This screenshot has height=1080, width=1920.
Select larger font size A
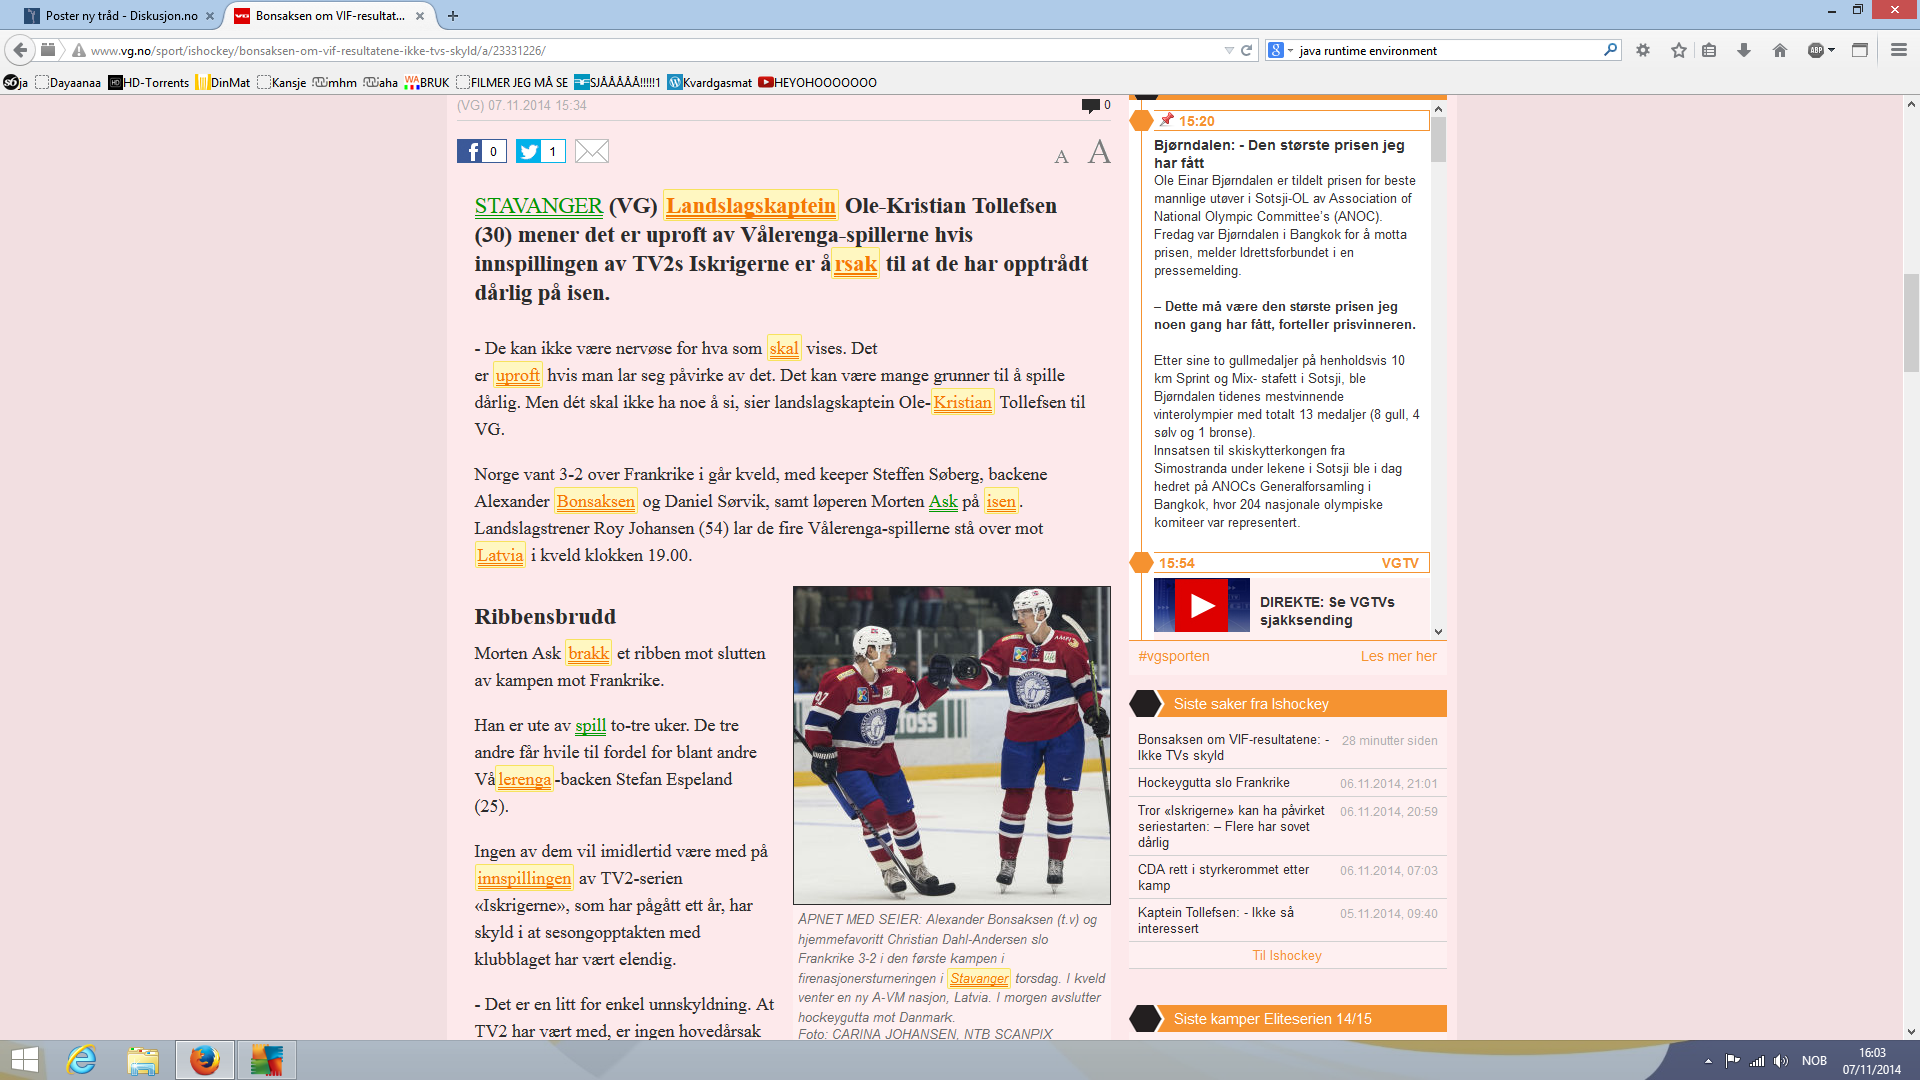tap(1099, 152)
